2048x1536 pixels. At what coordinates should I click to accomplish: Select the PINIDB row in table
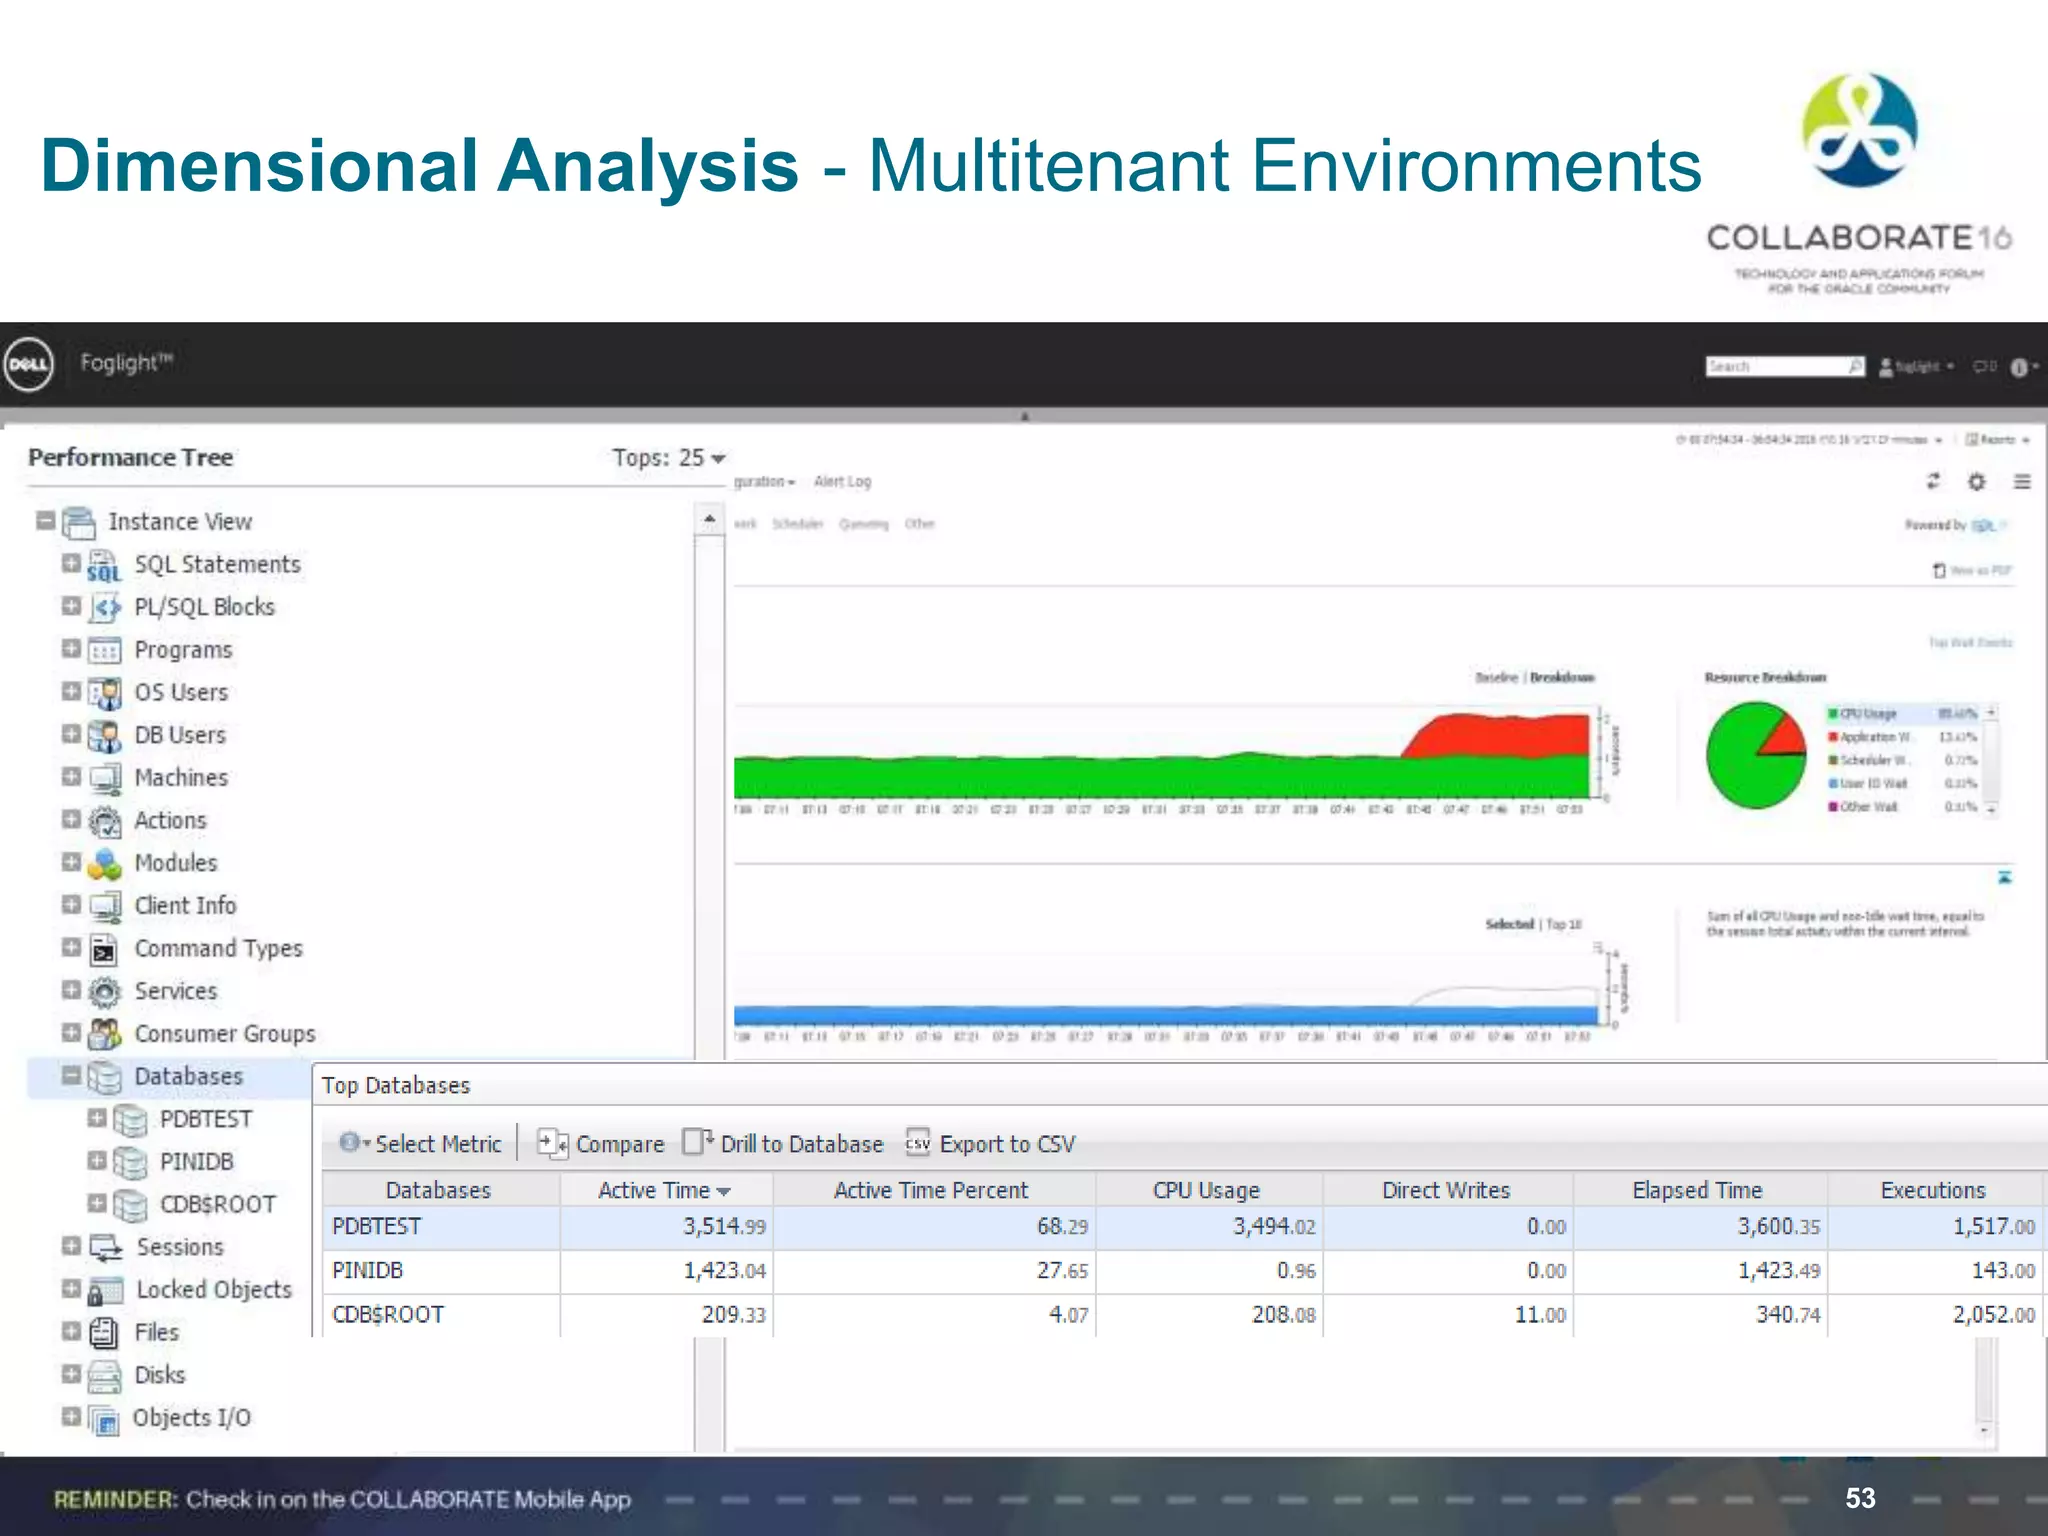(1183, 1271)
